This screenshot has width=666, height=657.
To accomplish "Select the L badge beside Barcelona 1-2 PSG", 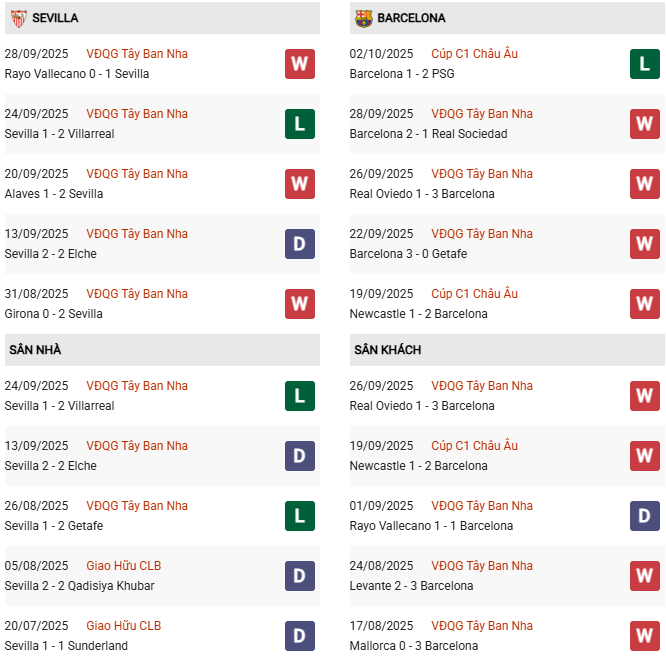I will (645, 64).
